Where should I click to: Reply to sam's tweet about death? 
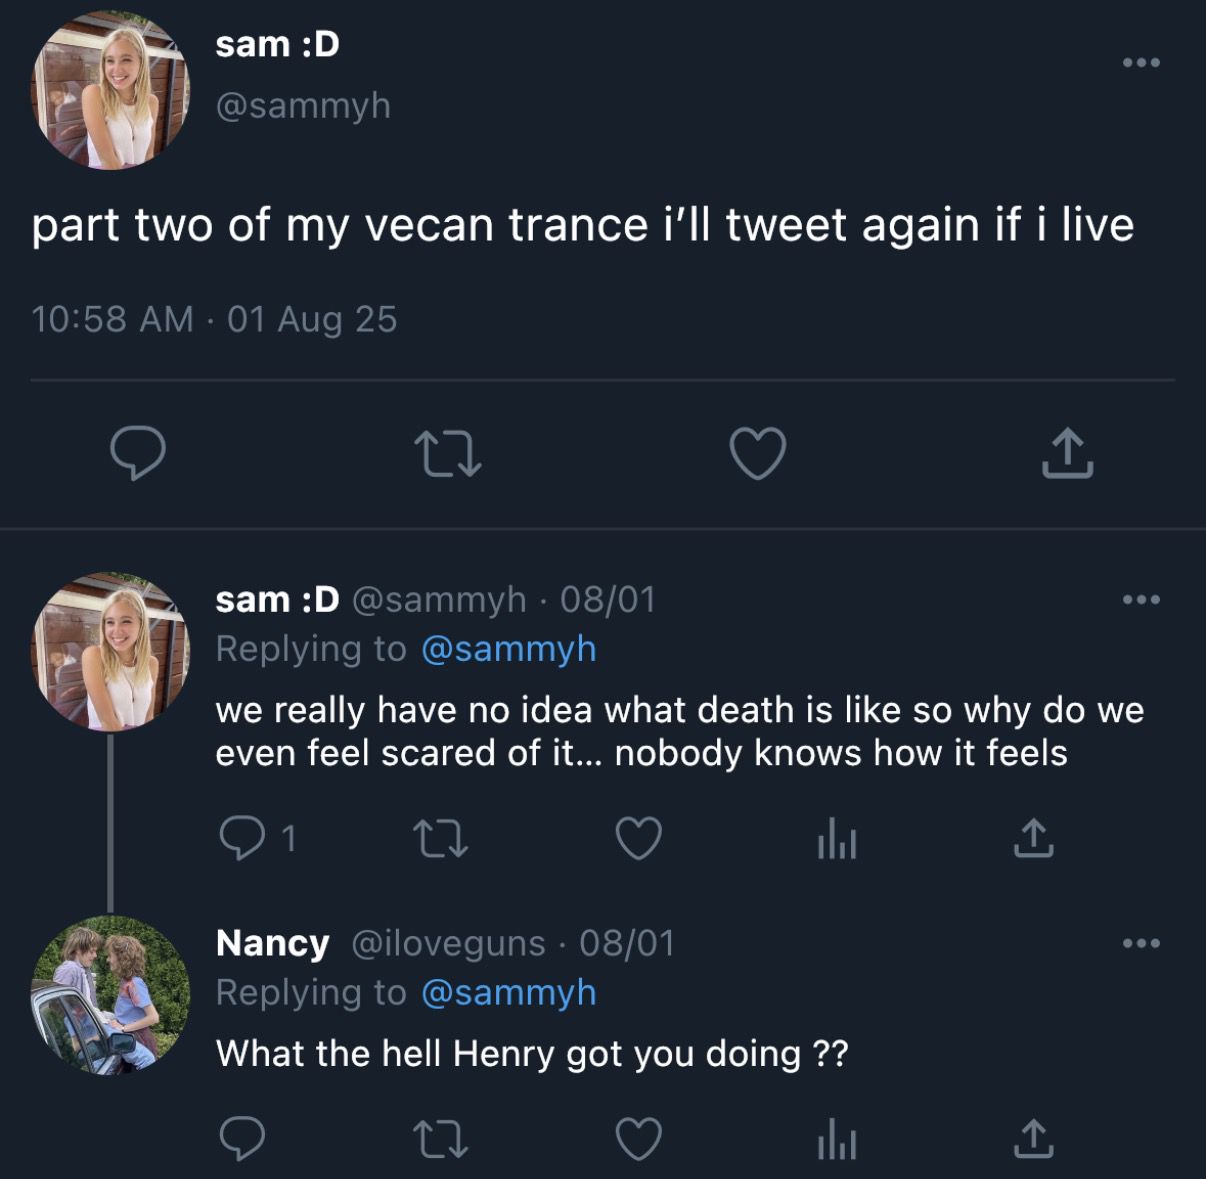[x=242, y=838]
